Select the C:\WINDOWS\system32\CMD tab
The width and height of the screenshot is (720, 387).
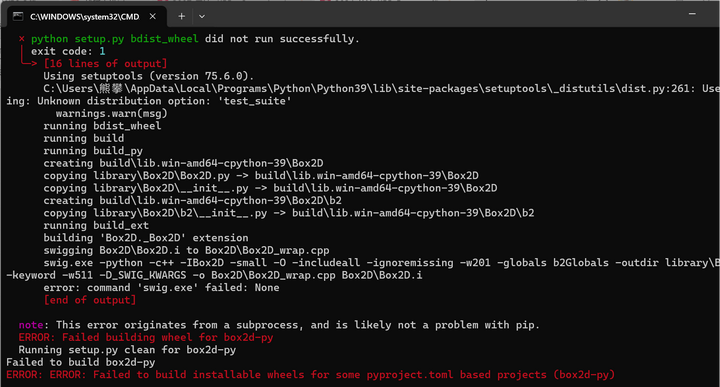[x=84, y=17]
